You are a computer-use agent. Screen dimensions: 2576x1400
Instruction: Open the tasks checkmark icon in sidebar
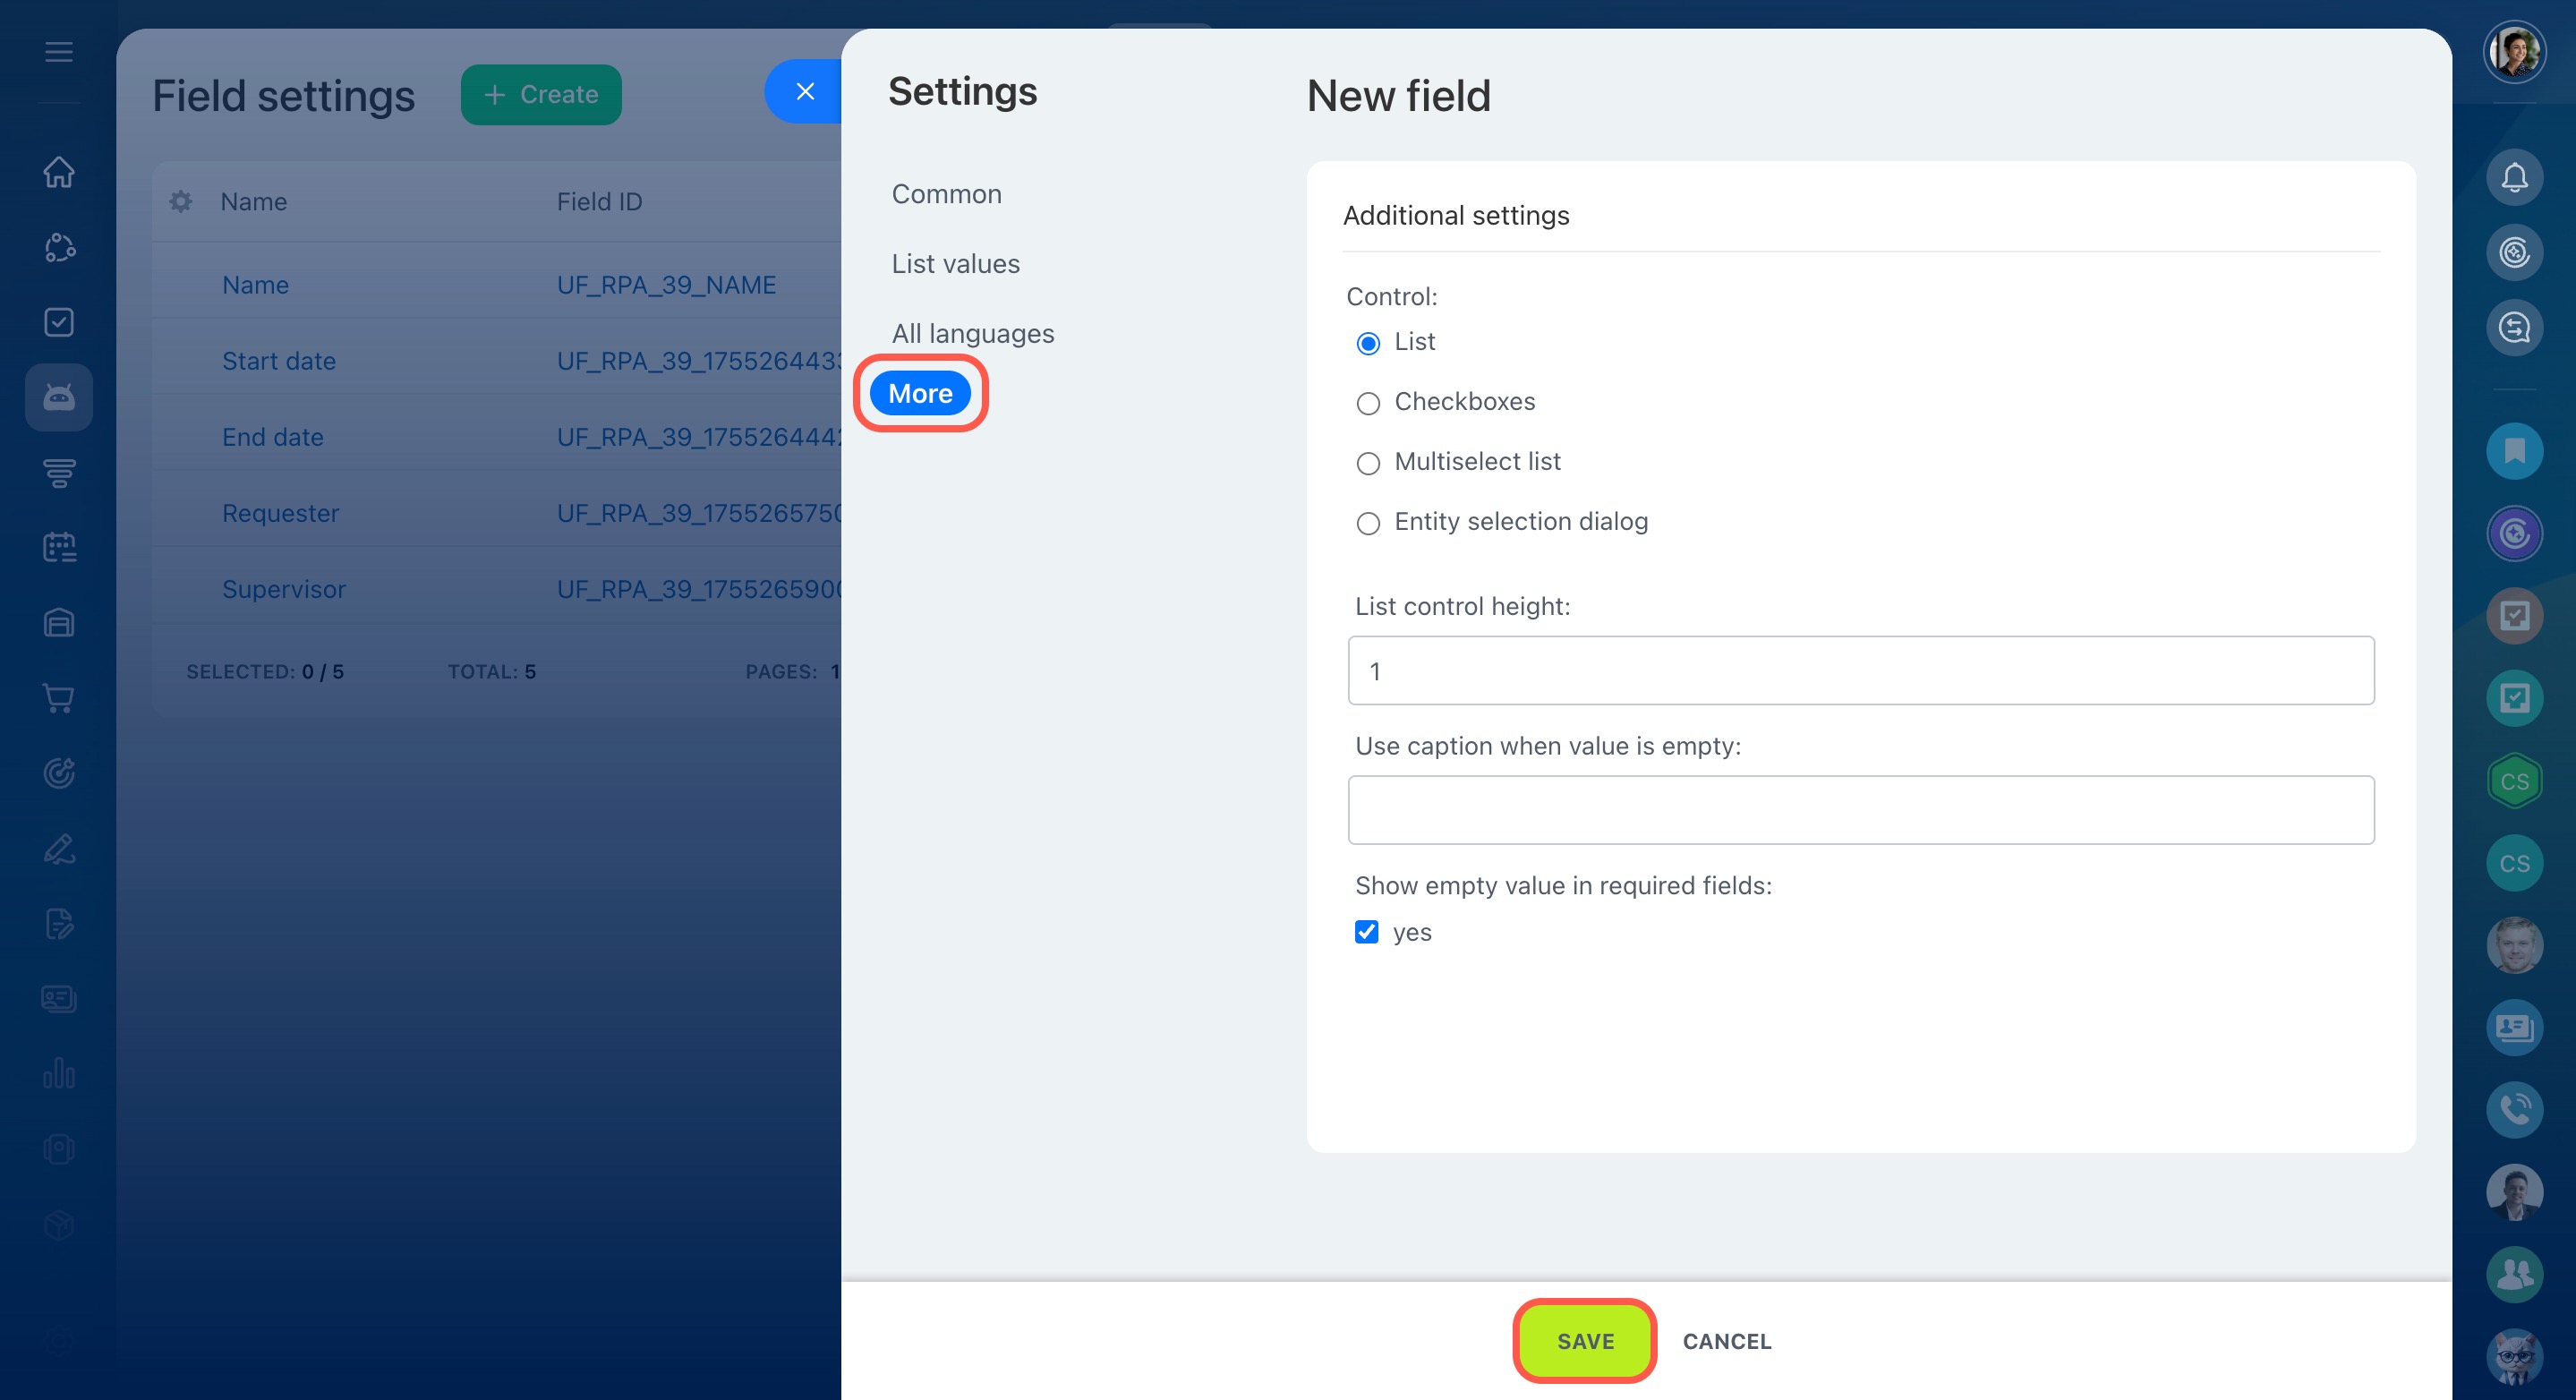pos(59,322)
